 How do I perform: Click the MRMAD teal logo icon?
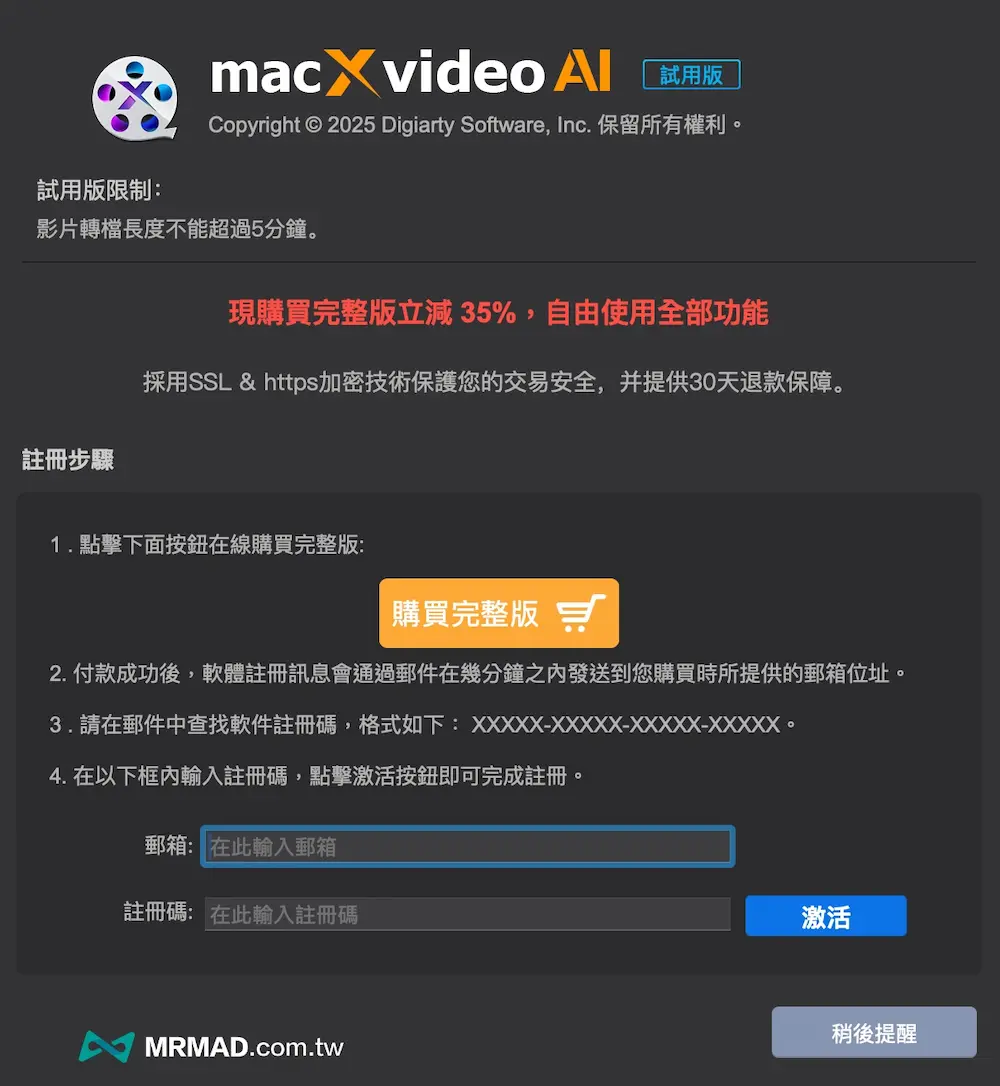106,1047
